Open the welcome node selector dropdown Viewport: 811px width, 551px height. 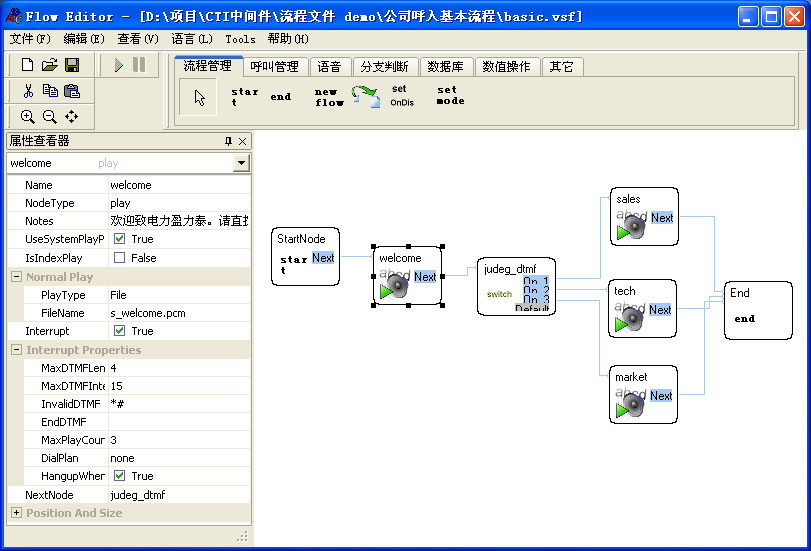point(241,163)
